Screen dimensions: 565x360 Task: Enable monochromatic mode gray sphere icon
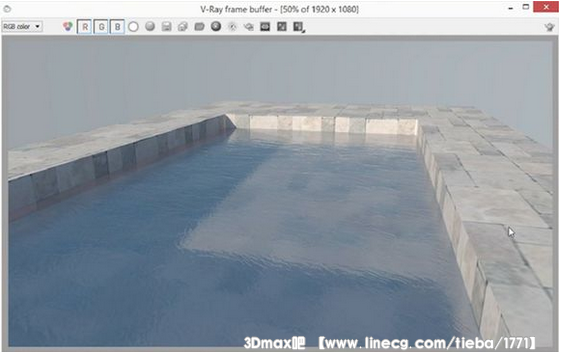tap(150, 26)
